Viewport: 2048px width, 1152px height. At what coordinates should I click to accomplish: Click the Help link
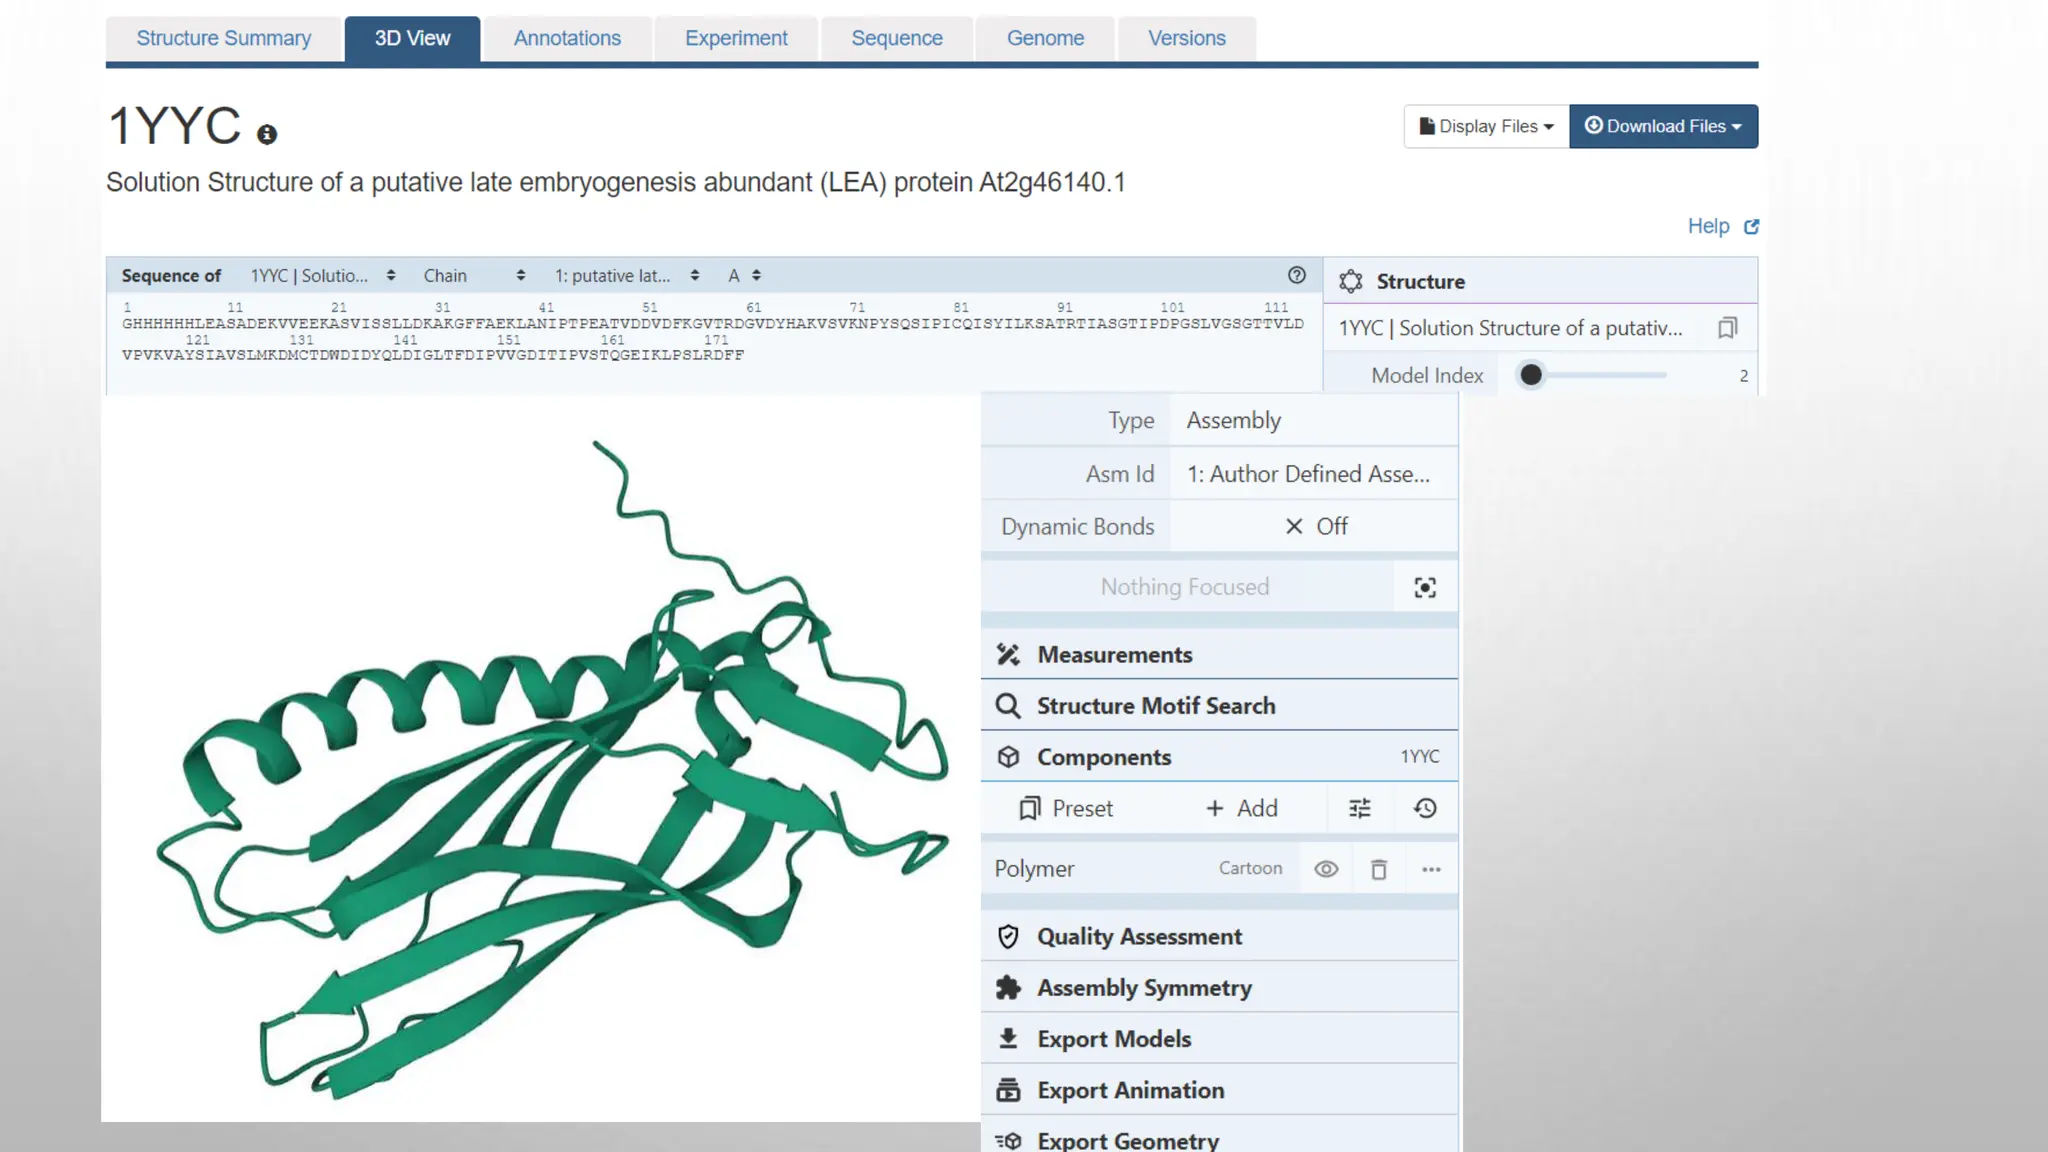1708,226
